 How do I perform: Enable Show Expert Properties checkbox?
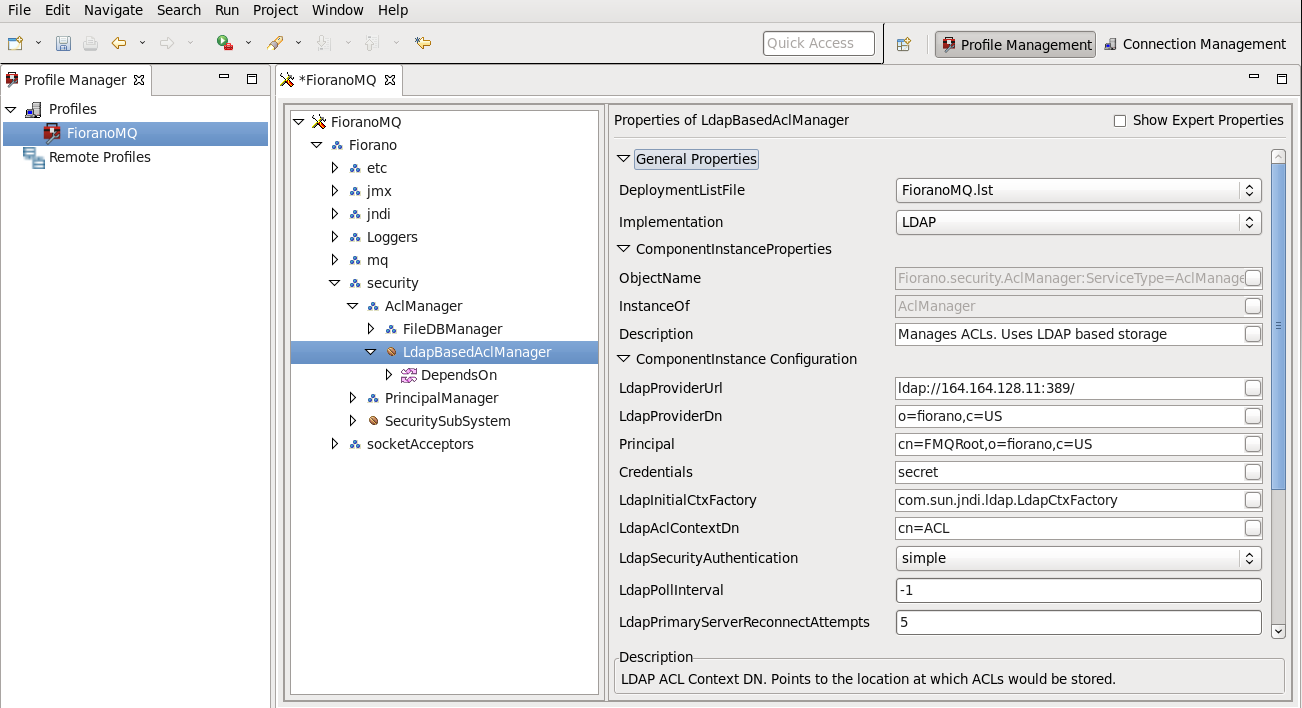pyautogui.click(x=1120, y=121)
